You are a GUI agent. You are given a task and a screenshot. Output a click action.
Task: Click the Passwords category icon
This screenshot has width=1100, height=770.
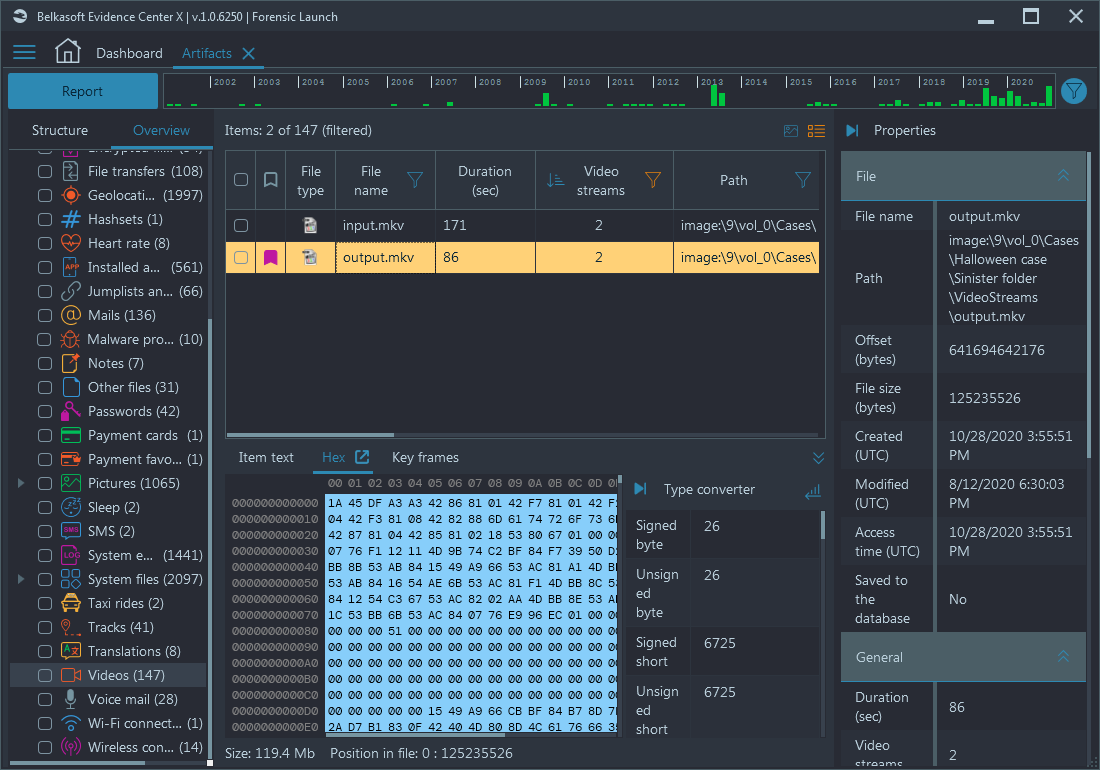71,411
